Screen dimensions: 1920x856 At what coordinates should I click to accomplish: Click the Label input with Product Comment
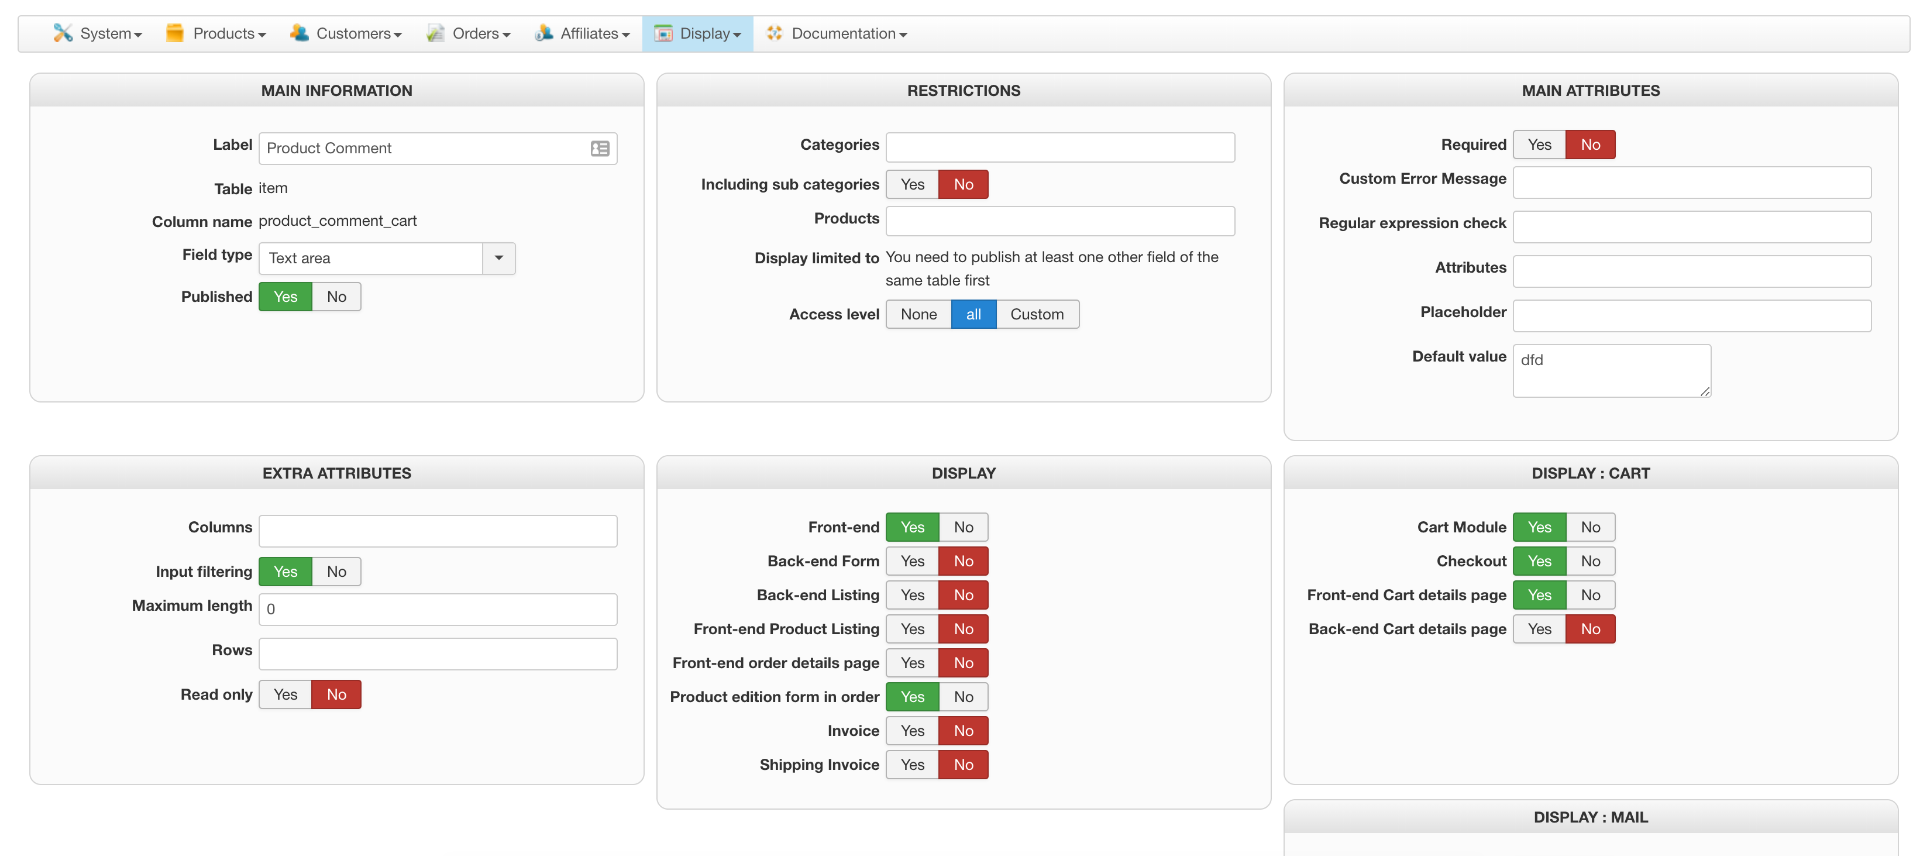pyautogui.click(x=438, y=148)
